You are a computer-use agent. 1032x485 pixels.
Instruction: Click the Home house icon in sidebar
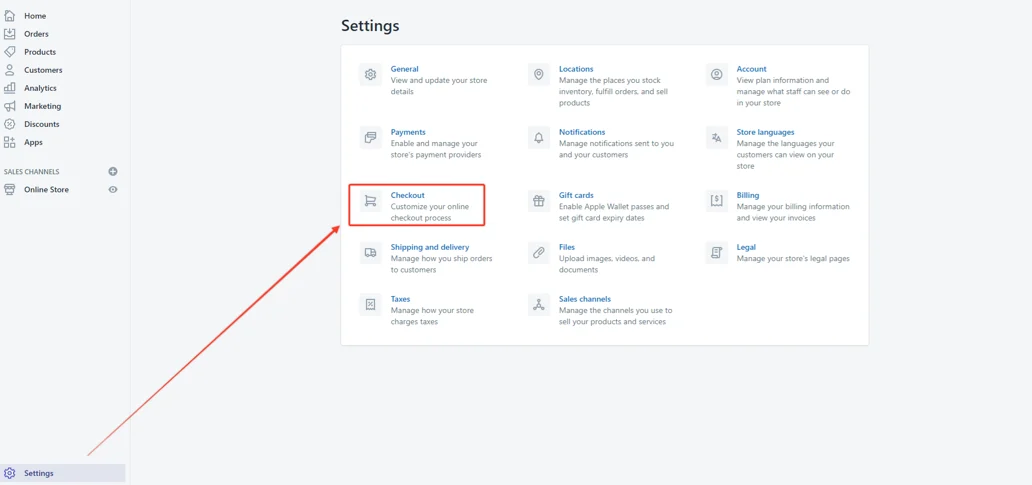(x=9, y=16)
